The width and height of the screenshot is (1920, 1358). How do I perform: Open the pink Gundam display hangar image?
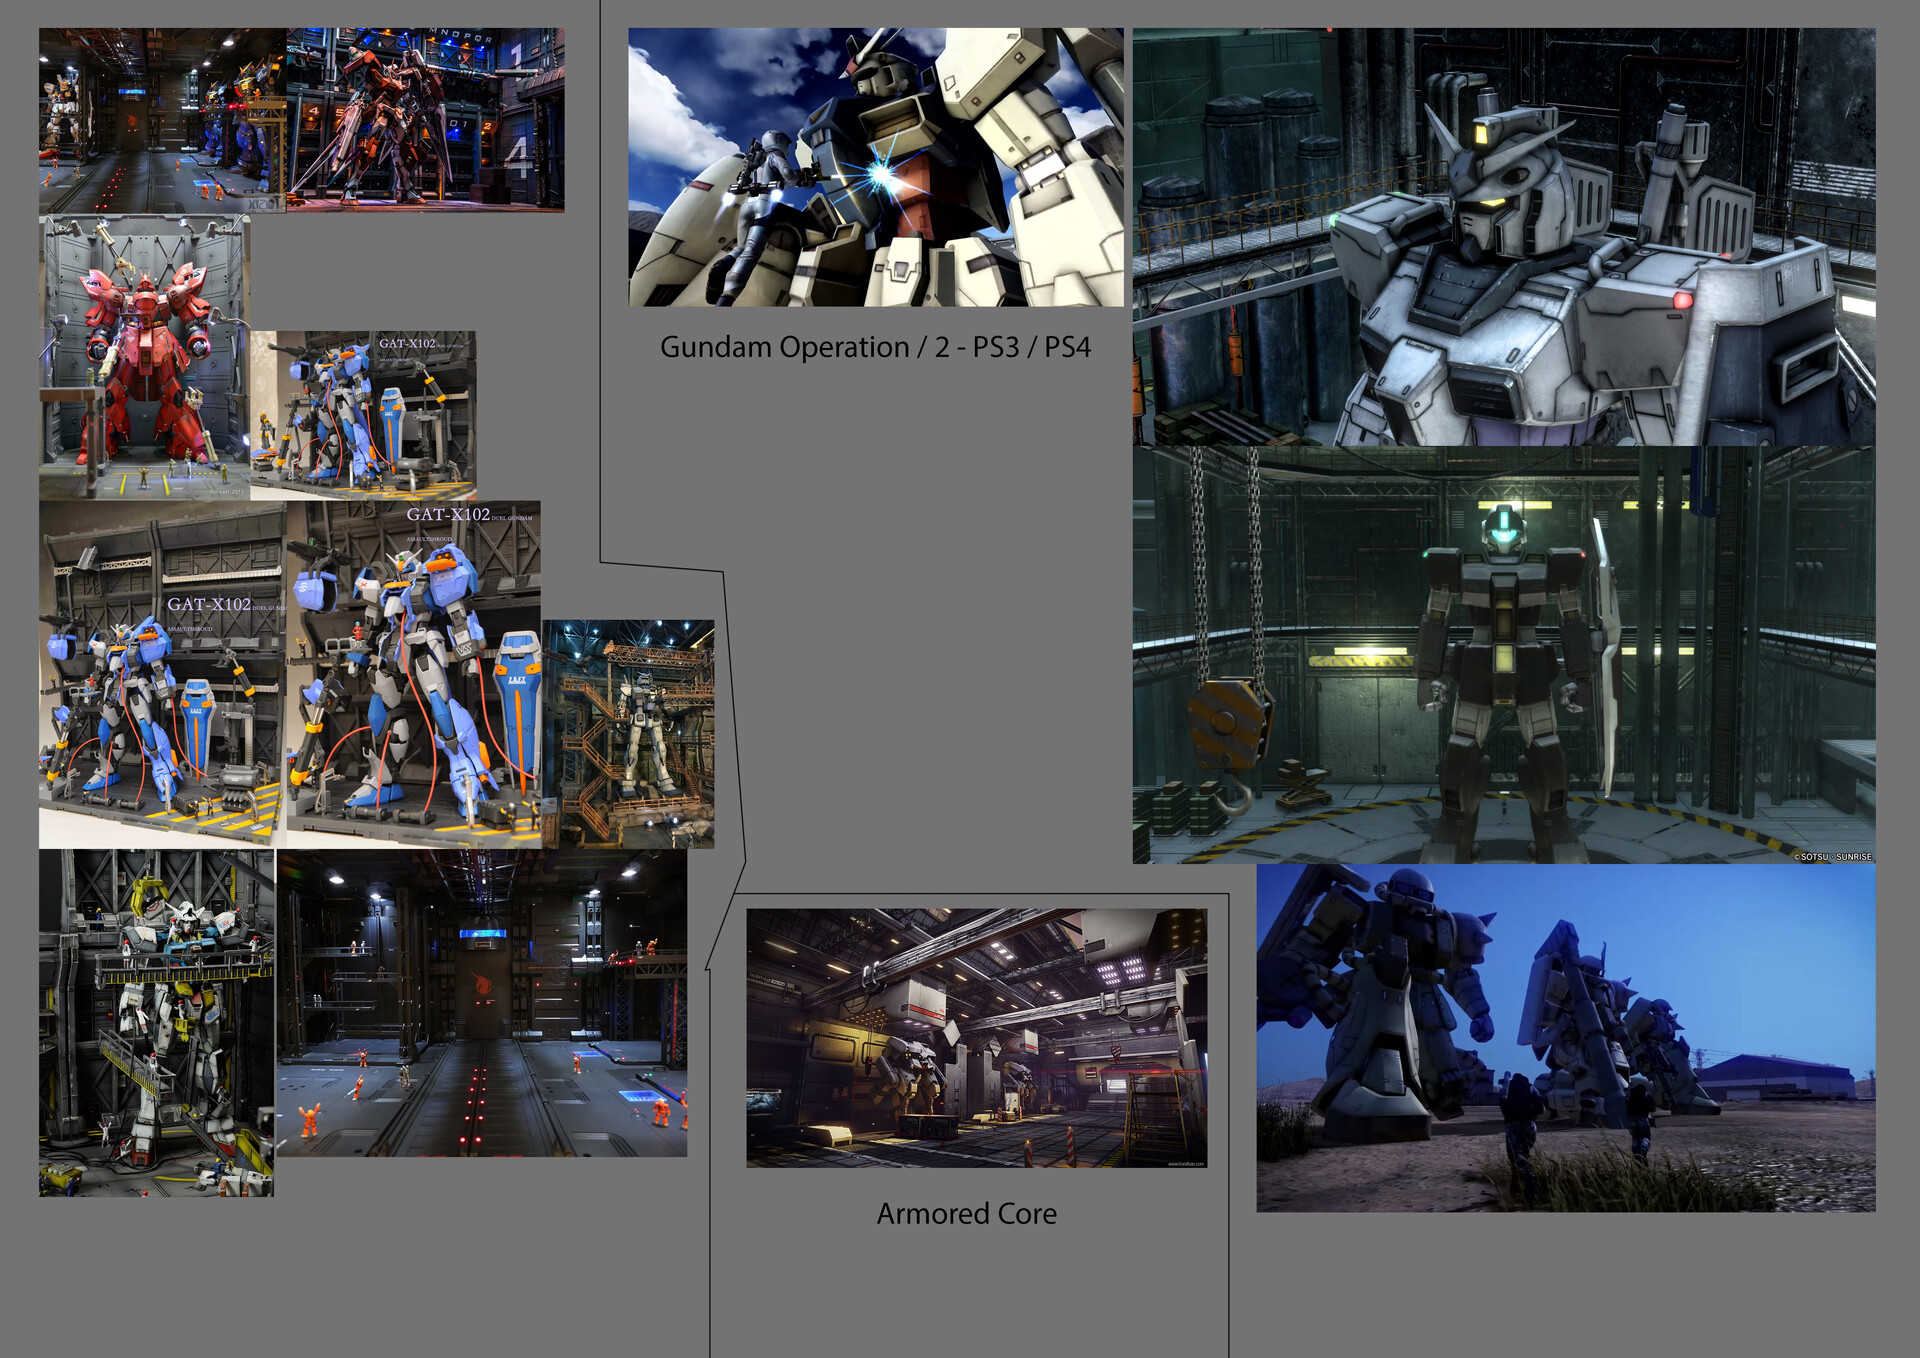coord(425,120)
